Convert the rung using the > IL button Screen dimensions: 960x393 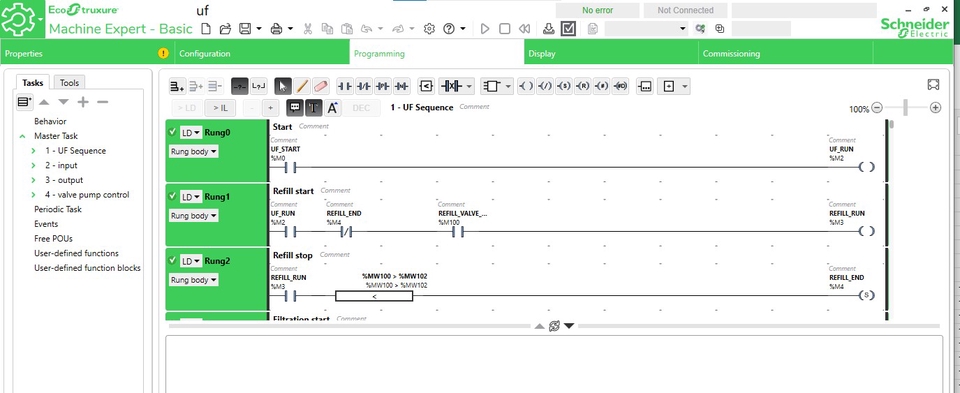click(x=220, y=108)
